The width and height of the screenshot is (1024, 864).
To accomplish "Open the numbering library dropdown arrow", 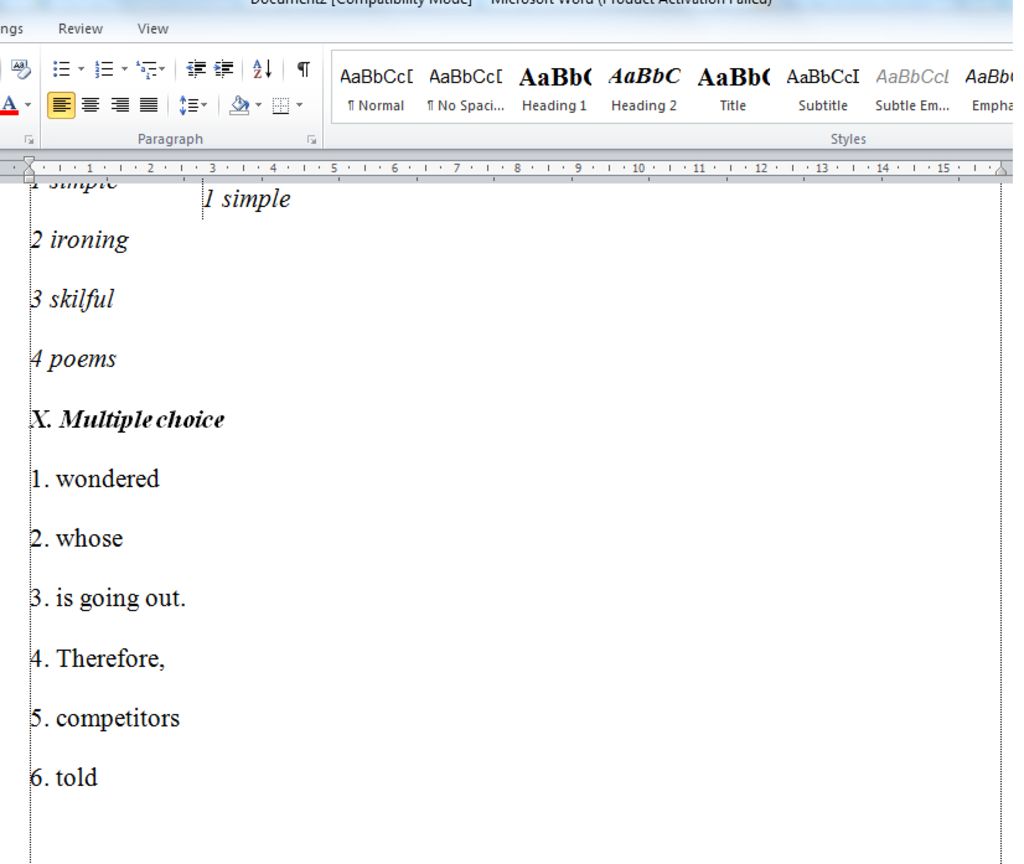I will 124,69.
